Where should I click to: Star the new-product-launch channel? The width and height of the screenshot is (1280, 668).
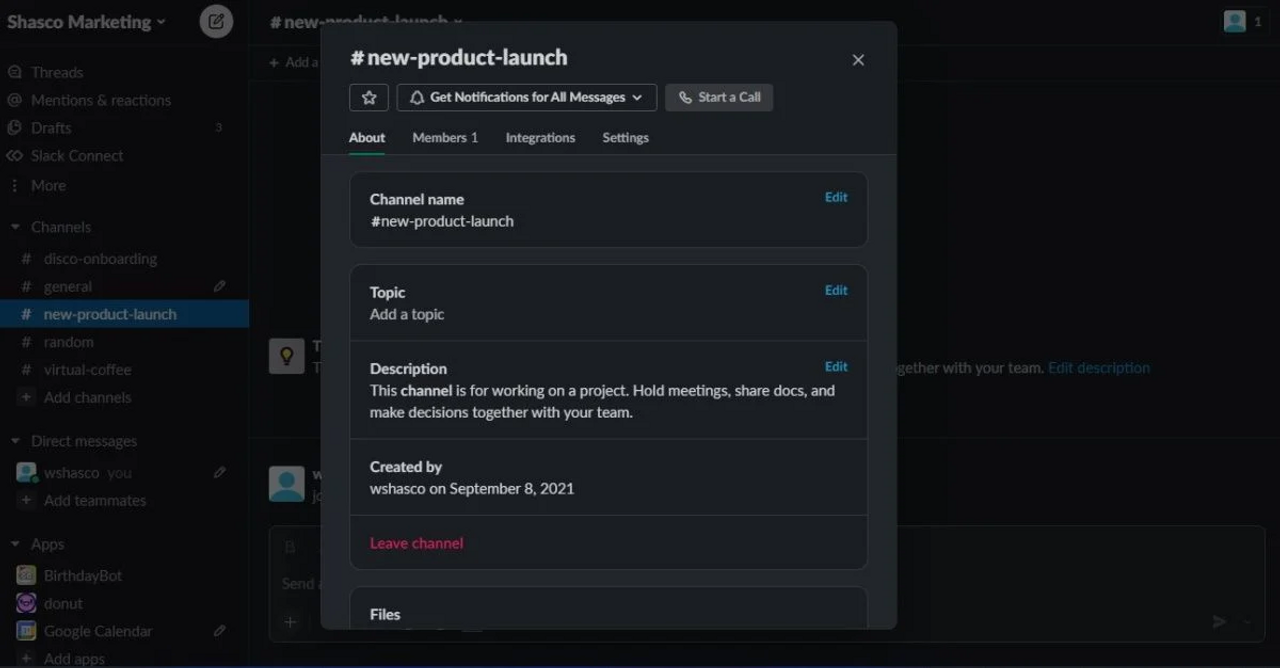tap(368, 97)
